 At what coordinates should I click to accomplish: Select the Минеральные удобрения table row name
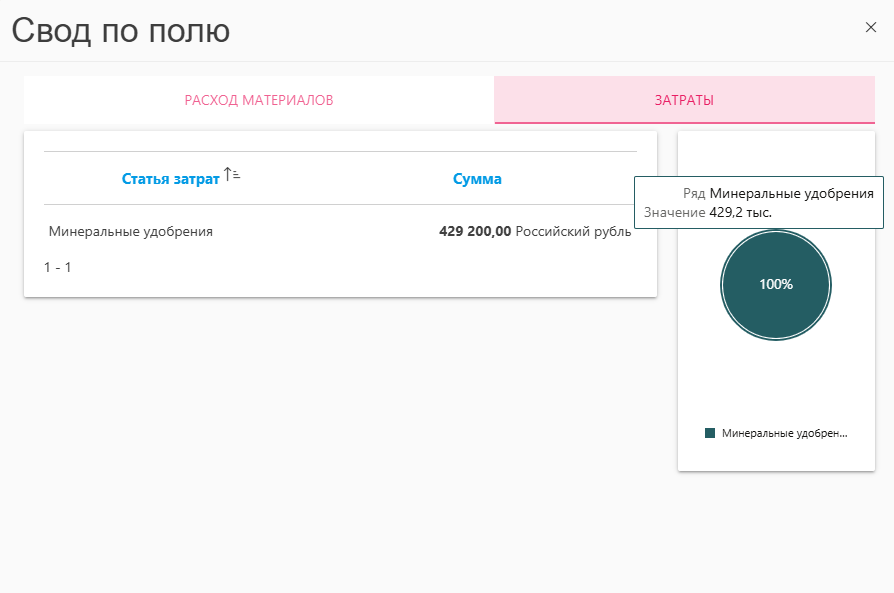click(131, 231)
